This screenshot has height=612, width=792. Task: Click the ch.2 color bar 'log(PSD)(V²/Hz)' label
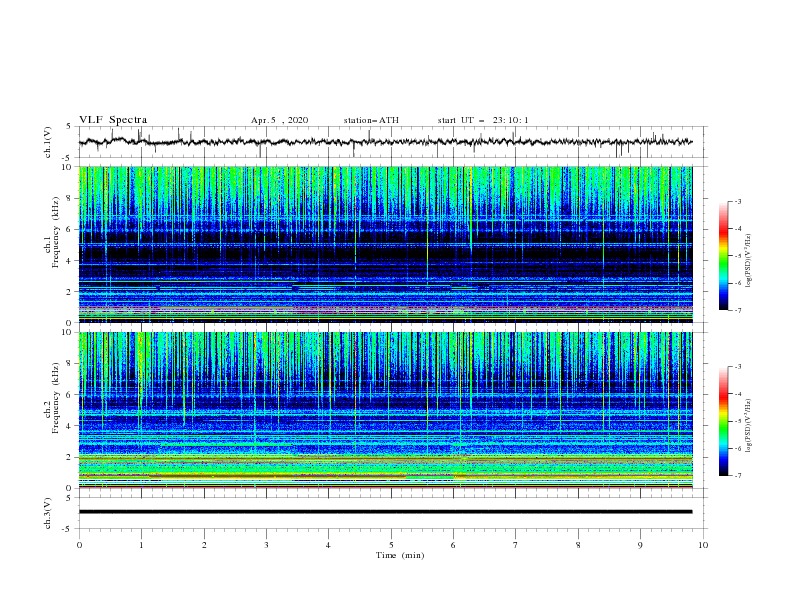(x=749, y=426)
